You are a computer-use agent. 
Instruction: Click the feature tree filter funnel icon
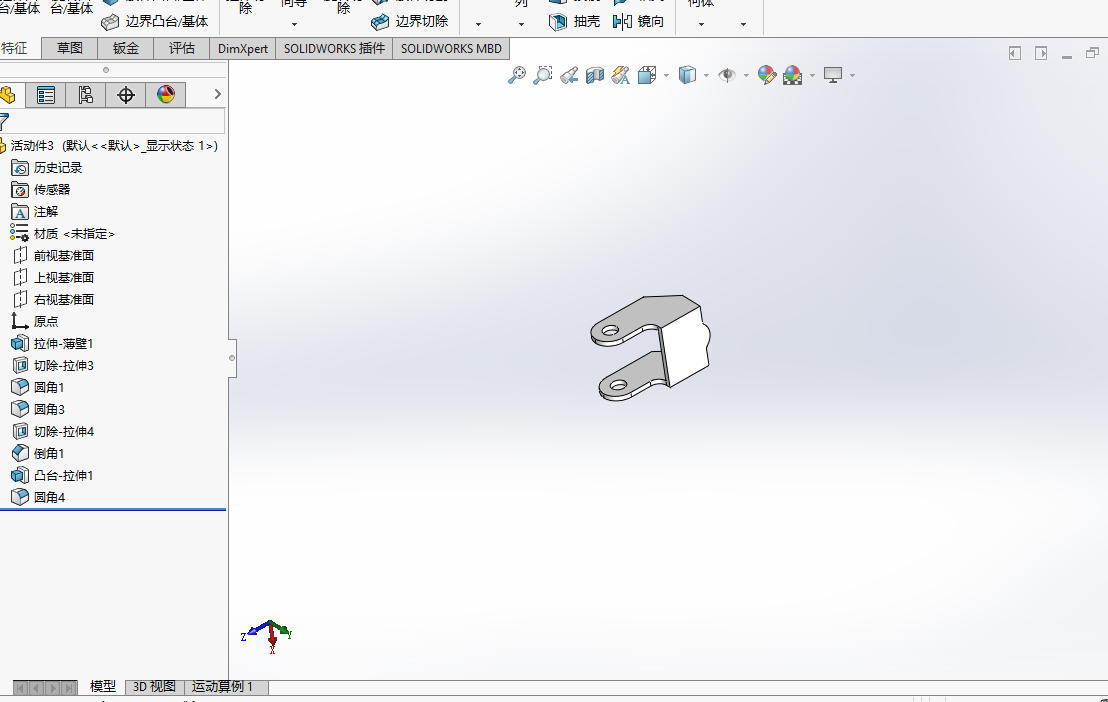[x=4, y=121]
